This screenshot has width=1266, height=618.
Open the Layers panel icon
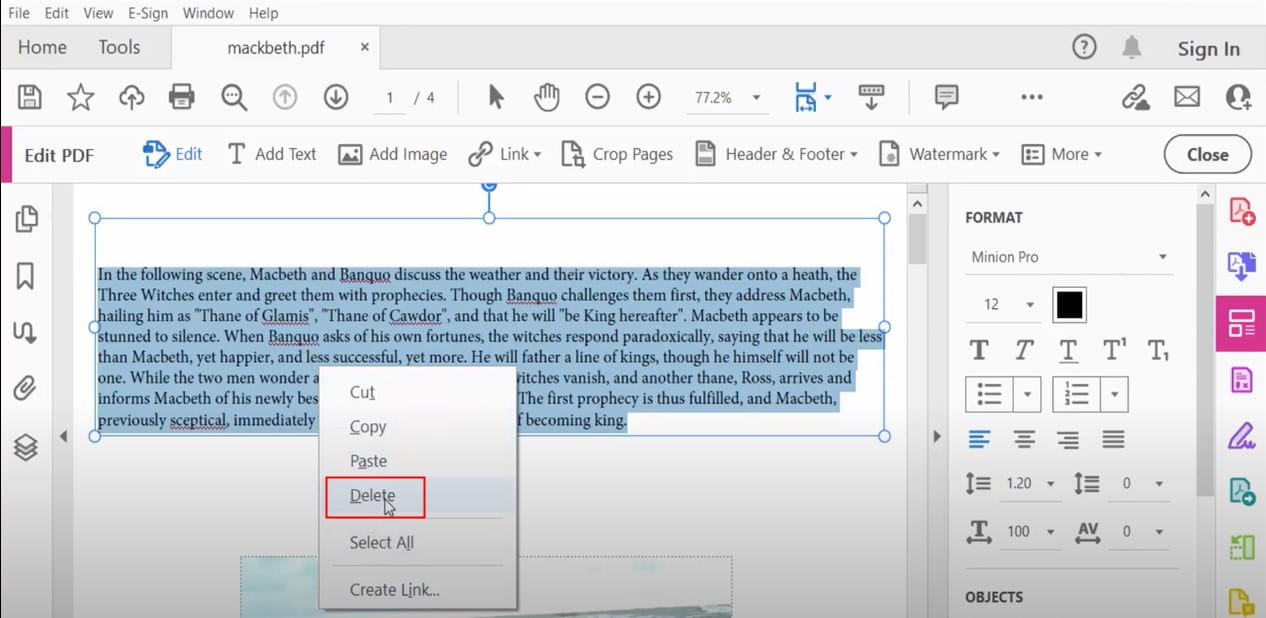click(26, 447)
